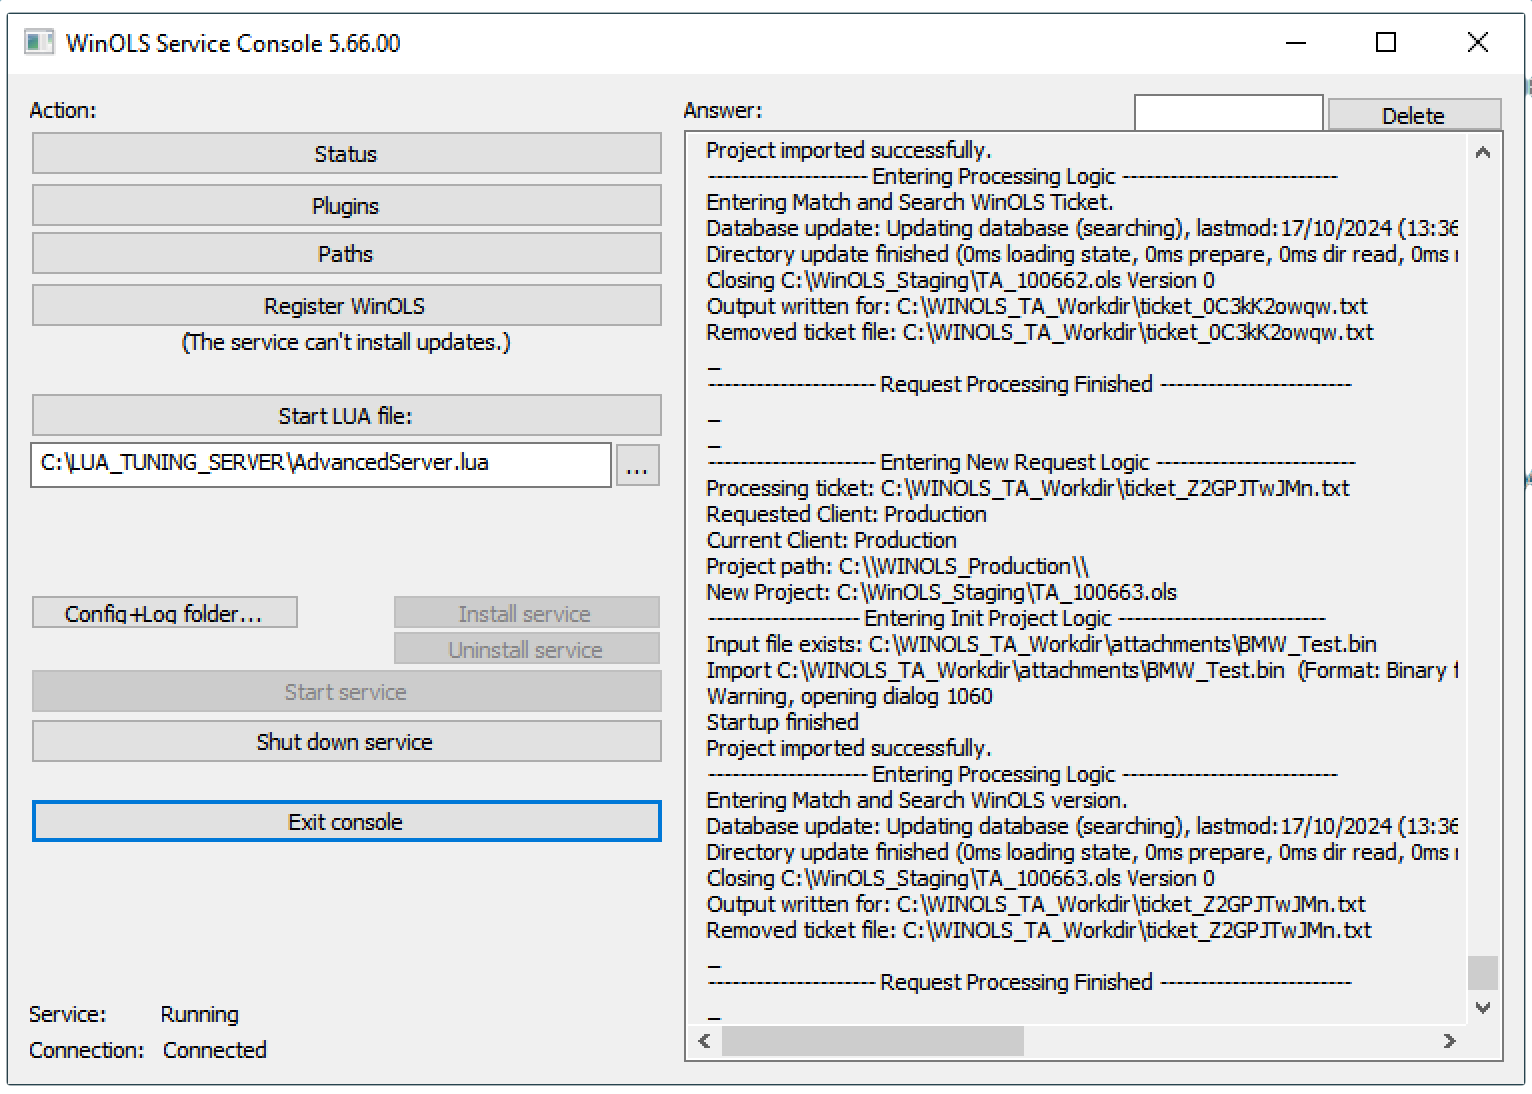Viewport: 1532px width, 1094px height.
Task: Click the Paths button
Action: [x=346, y=254]
